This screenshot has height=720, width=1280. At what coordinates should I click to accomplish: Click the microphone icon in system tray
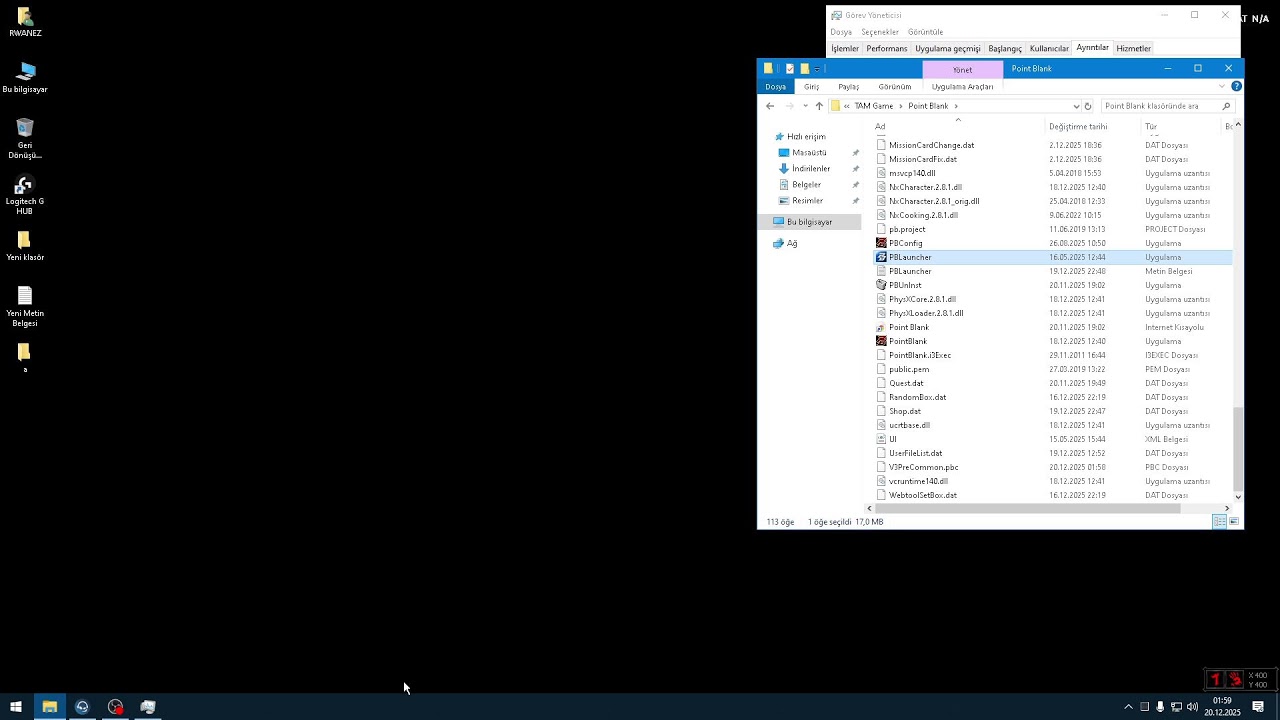coord(1160,707)
